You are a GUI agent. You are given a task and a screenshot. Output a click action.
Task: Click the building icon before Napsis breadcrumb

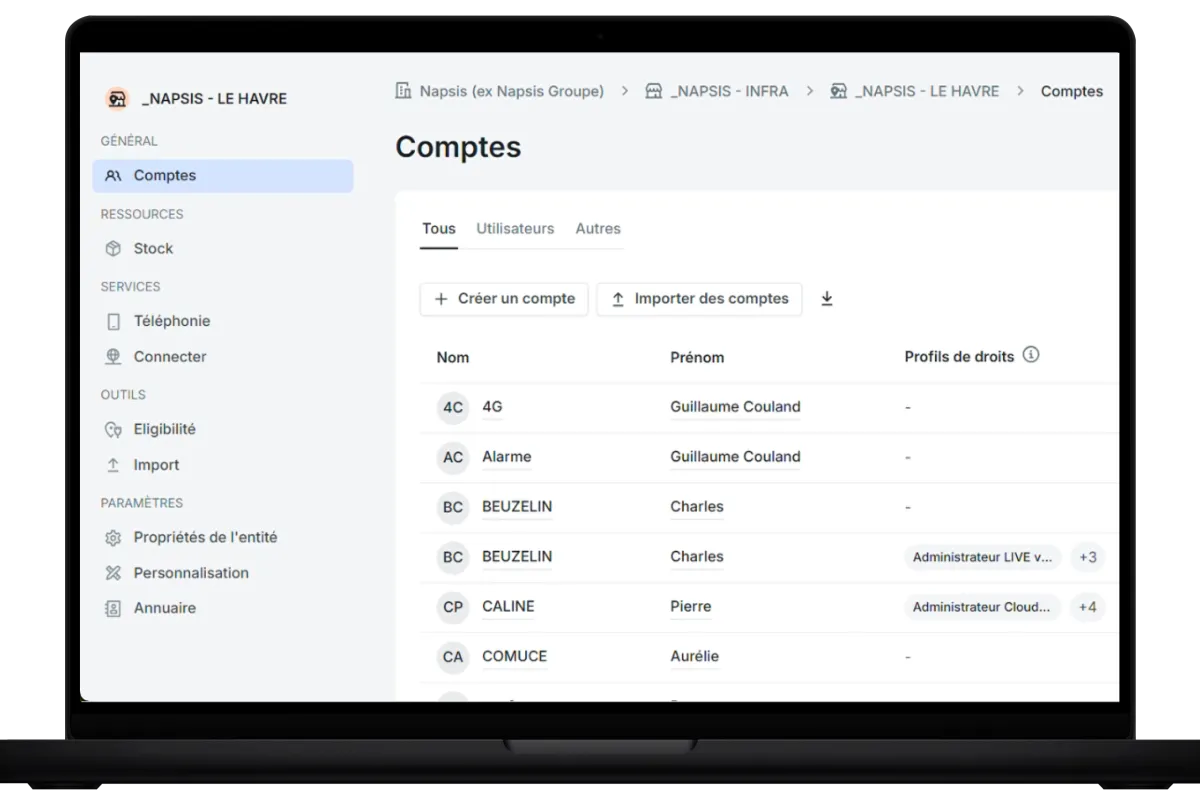404,91
